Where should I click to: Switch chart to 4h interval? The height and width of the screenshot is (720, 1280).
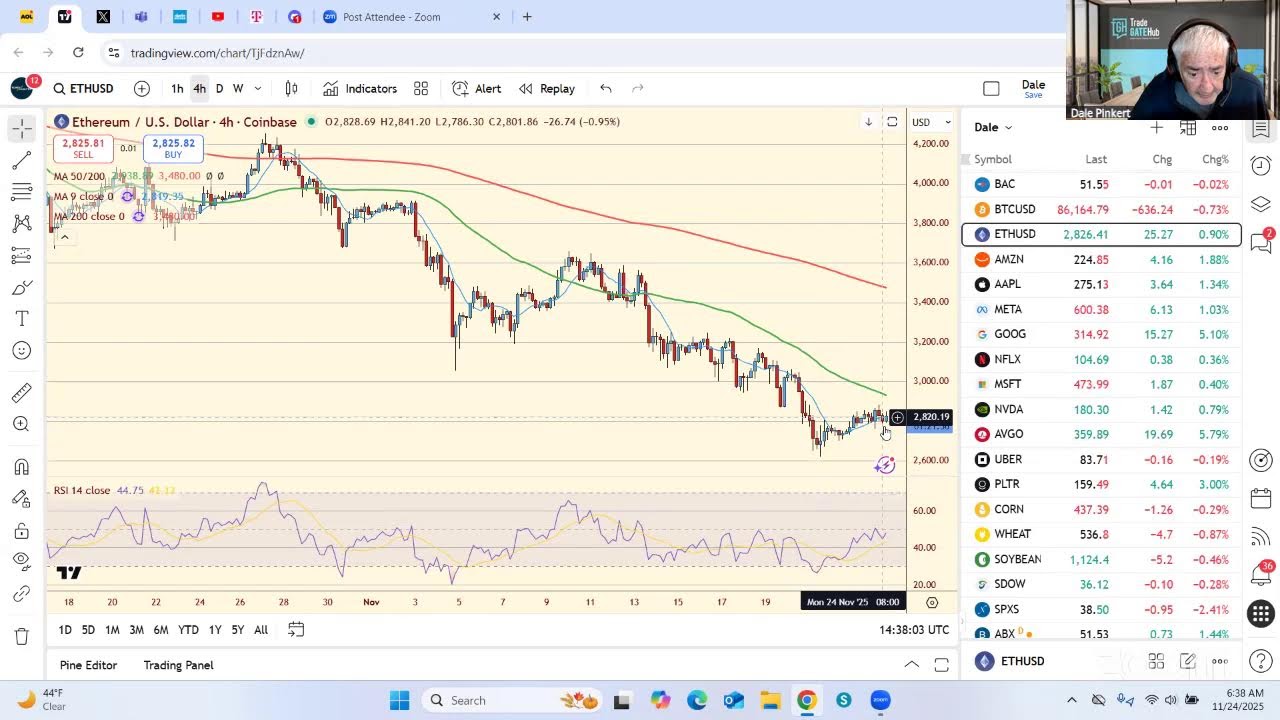tap(199, 89)
